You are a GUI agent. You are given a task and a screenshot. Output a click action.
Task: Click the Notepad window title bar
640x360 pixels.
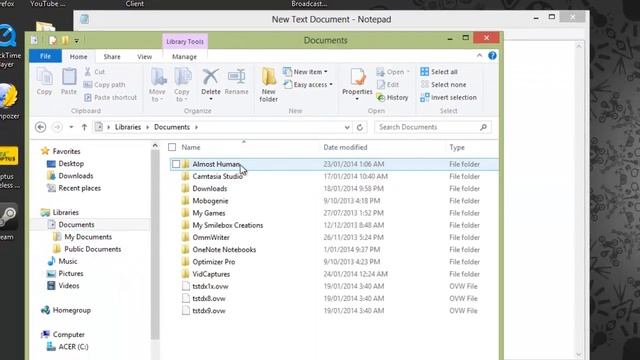coord(331,19)
